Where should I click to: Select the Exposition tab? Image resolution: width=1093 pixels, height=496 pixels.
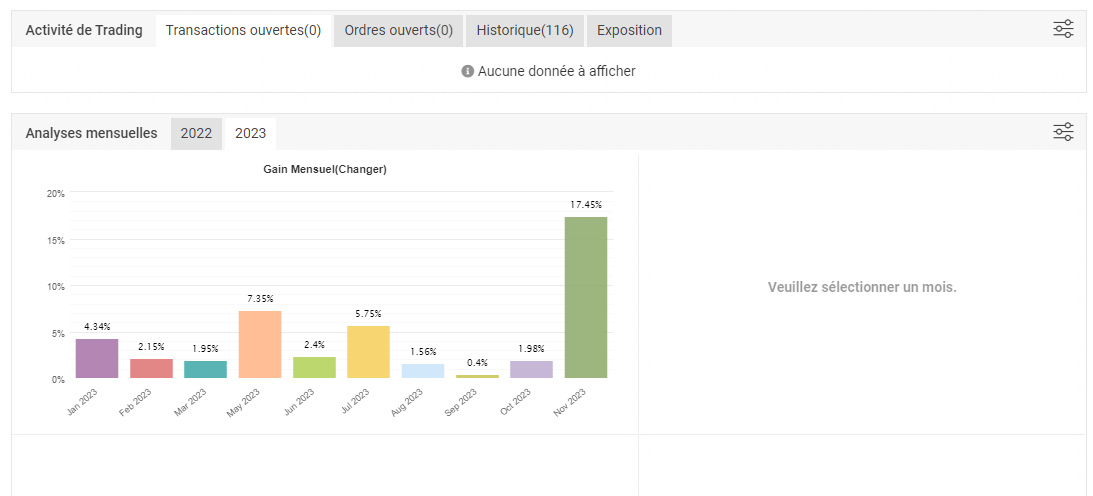click(629, 30)
